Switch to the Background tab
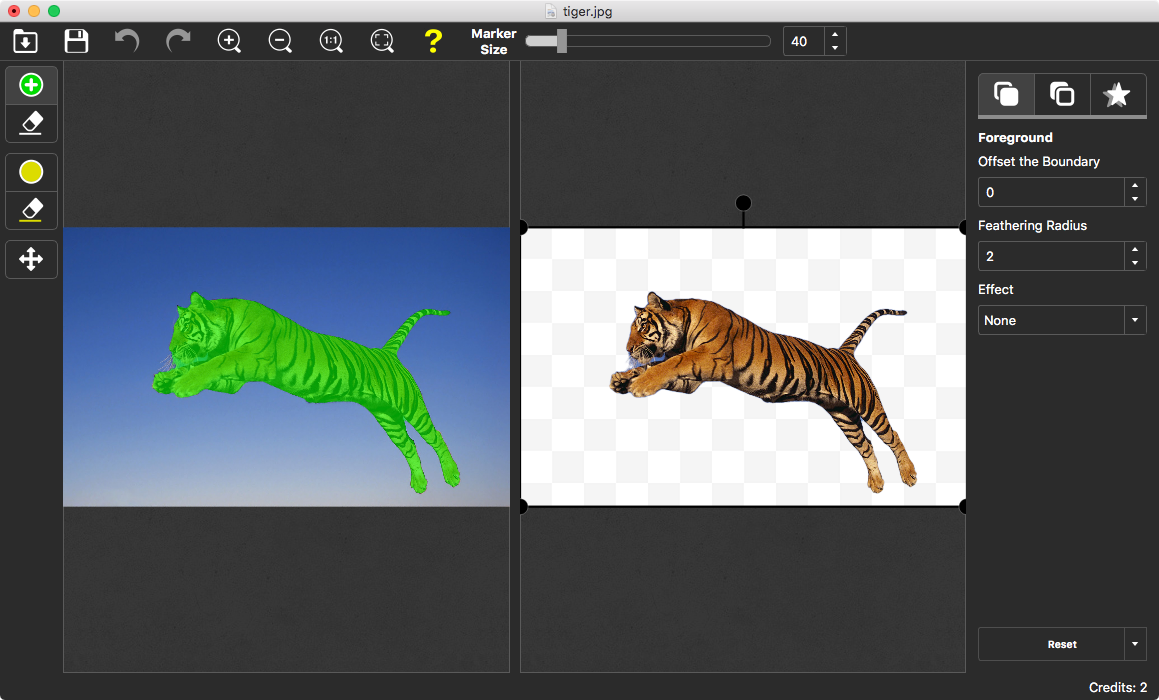 [x=1061, y=95]
